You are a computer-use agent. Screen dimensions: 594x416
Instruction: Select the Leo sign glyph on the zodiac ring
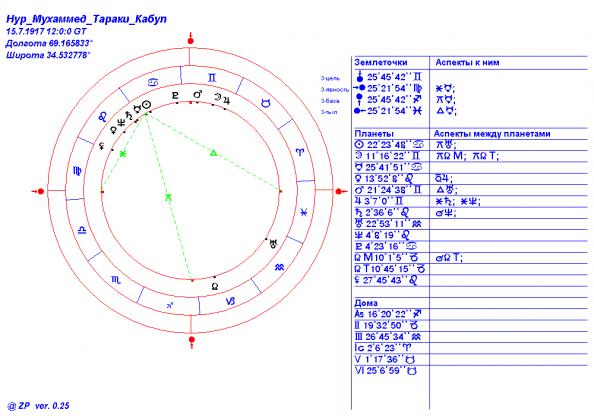pos(103,117)
